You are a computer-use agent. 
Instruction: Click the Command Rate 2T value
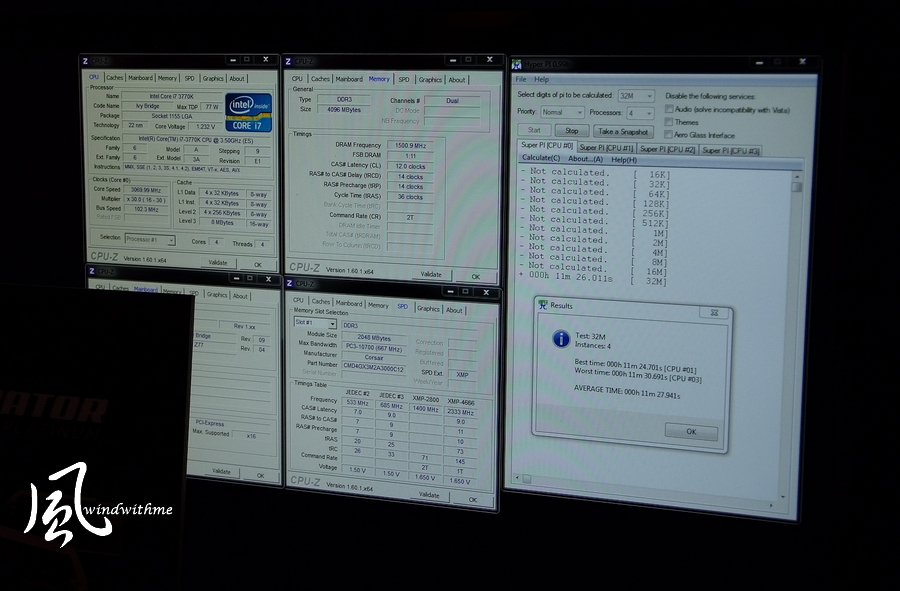pos(410,217)
